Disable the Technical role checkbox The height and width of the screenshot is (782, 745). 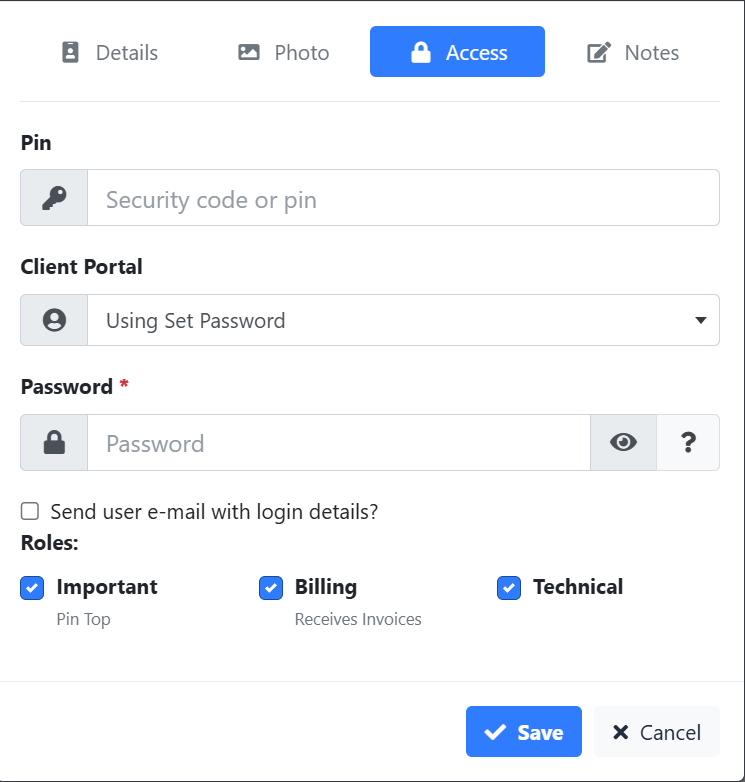509,588
